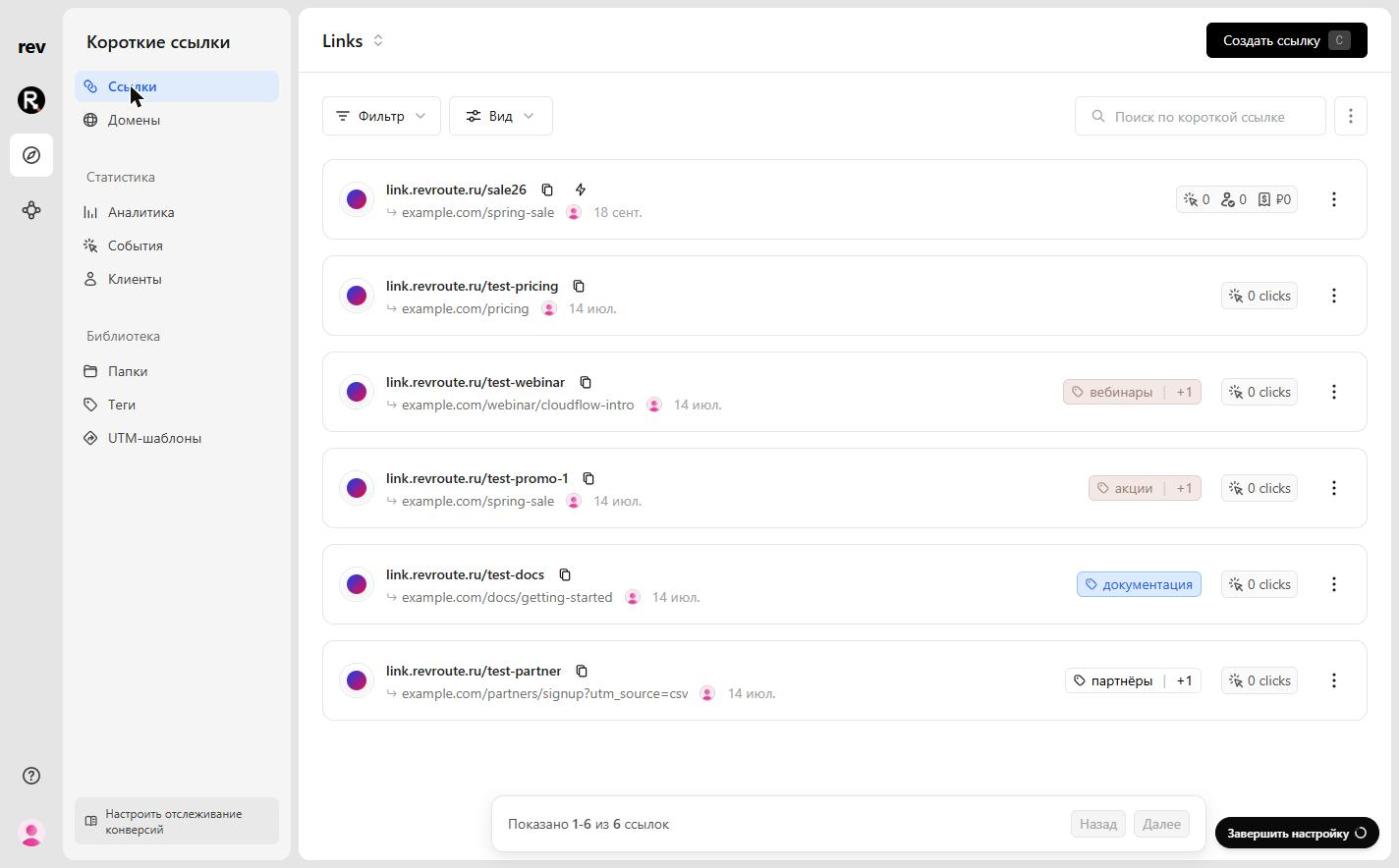This screenshot has height=868, width=1399.
Task: Copy the link.revroute.ru/sale26 short link
Action: 547,190
